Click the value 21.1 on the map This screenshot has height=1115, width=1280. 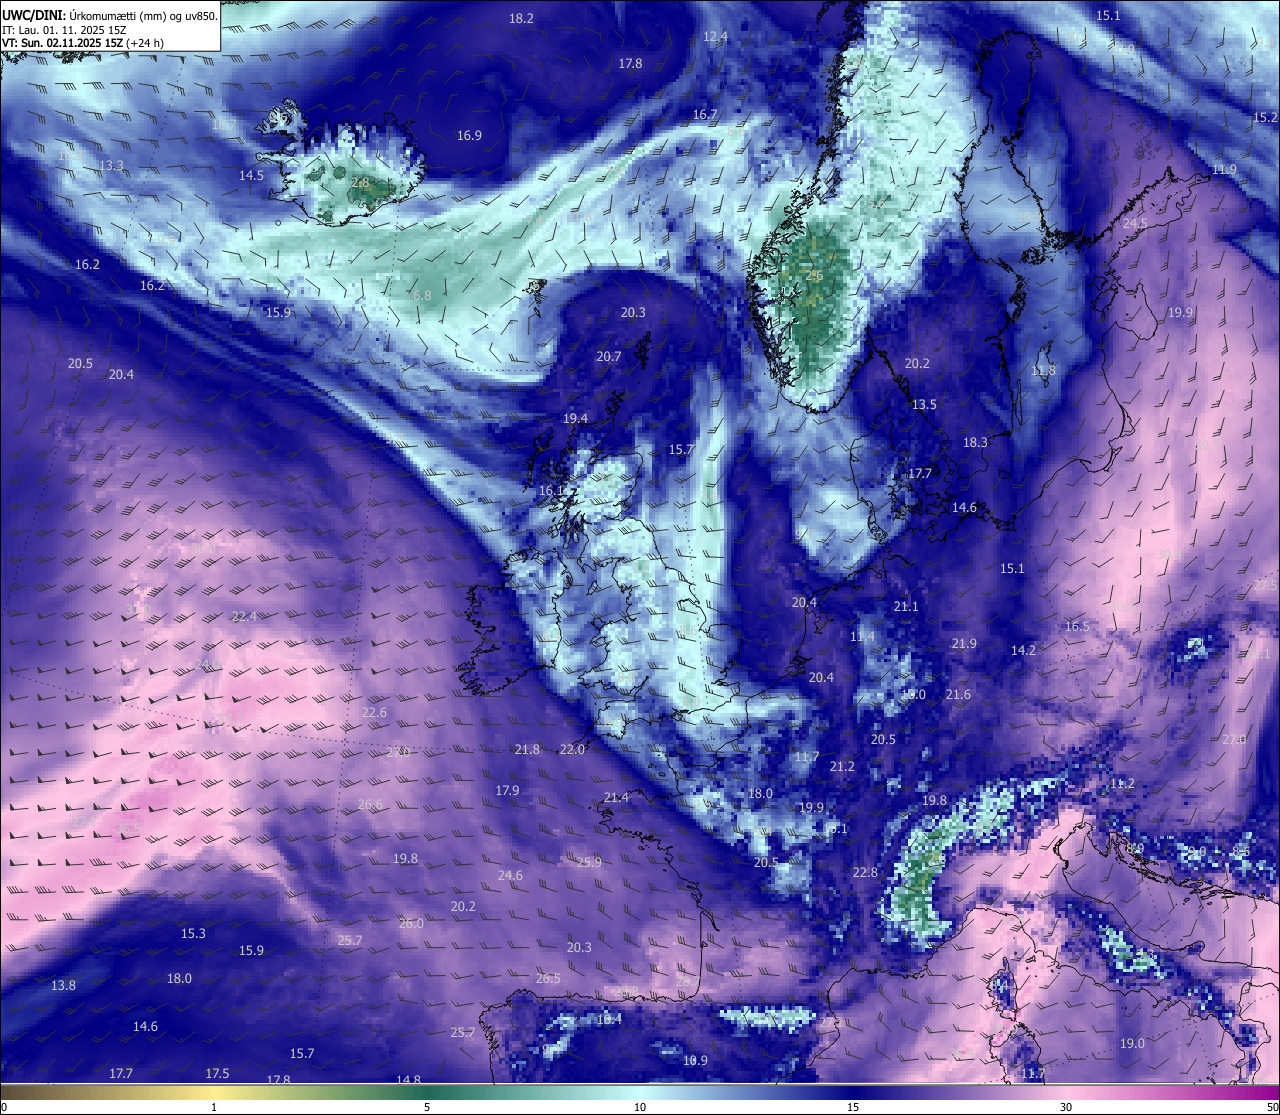point(906,606)
